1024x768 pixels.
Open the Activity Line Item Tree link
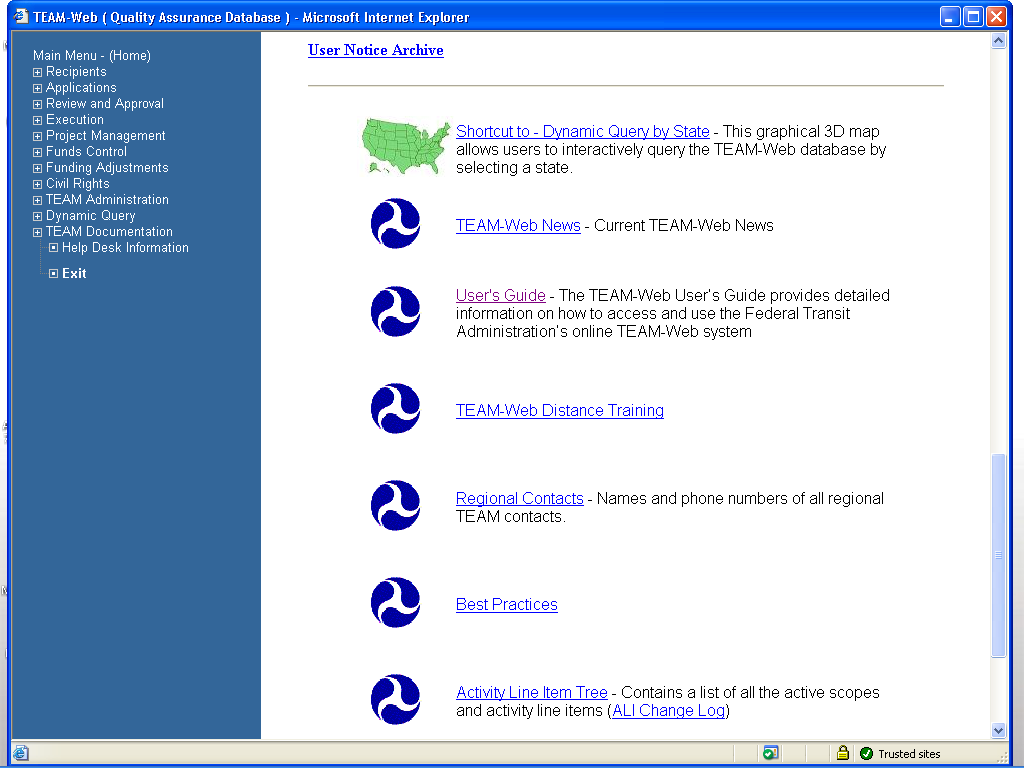tap(532, 692)
